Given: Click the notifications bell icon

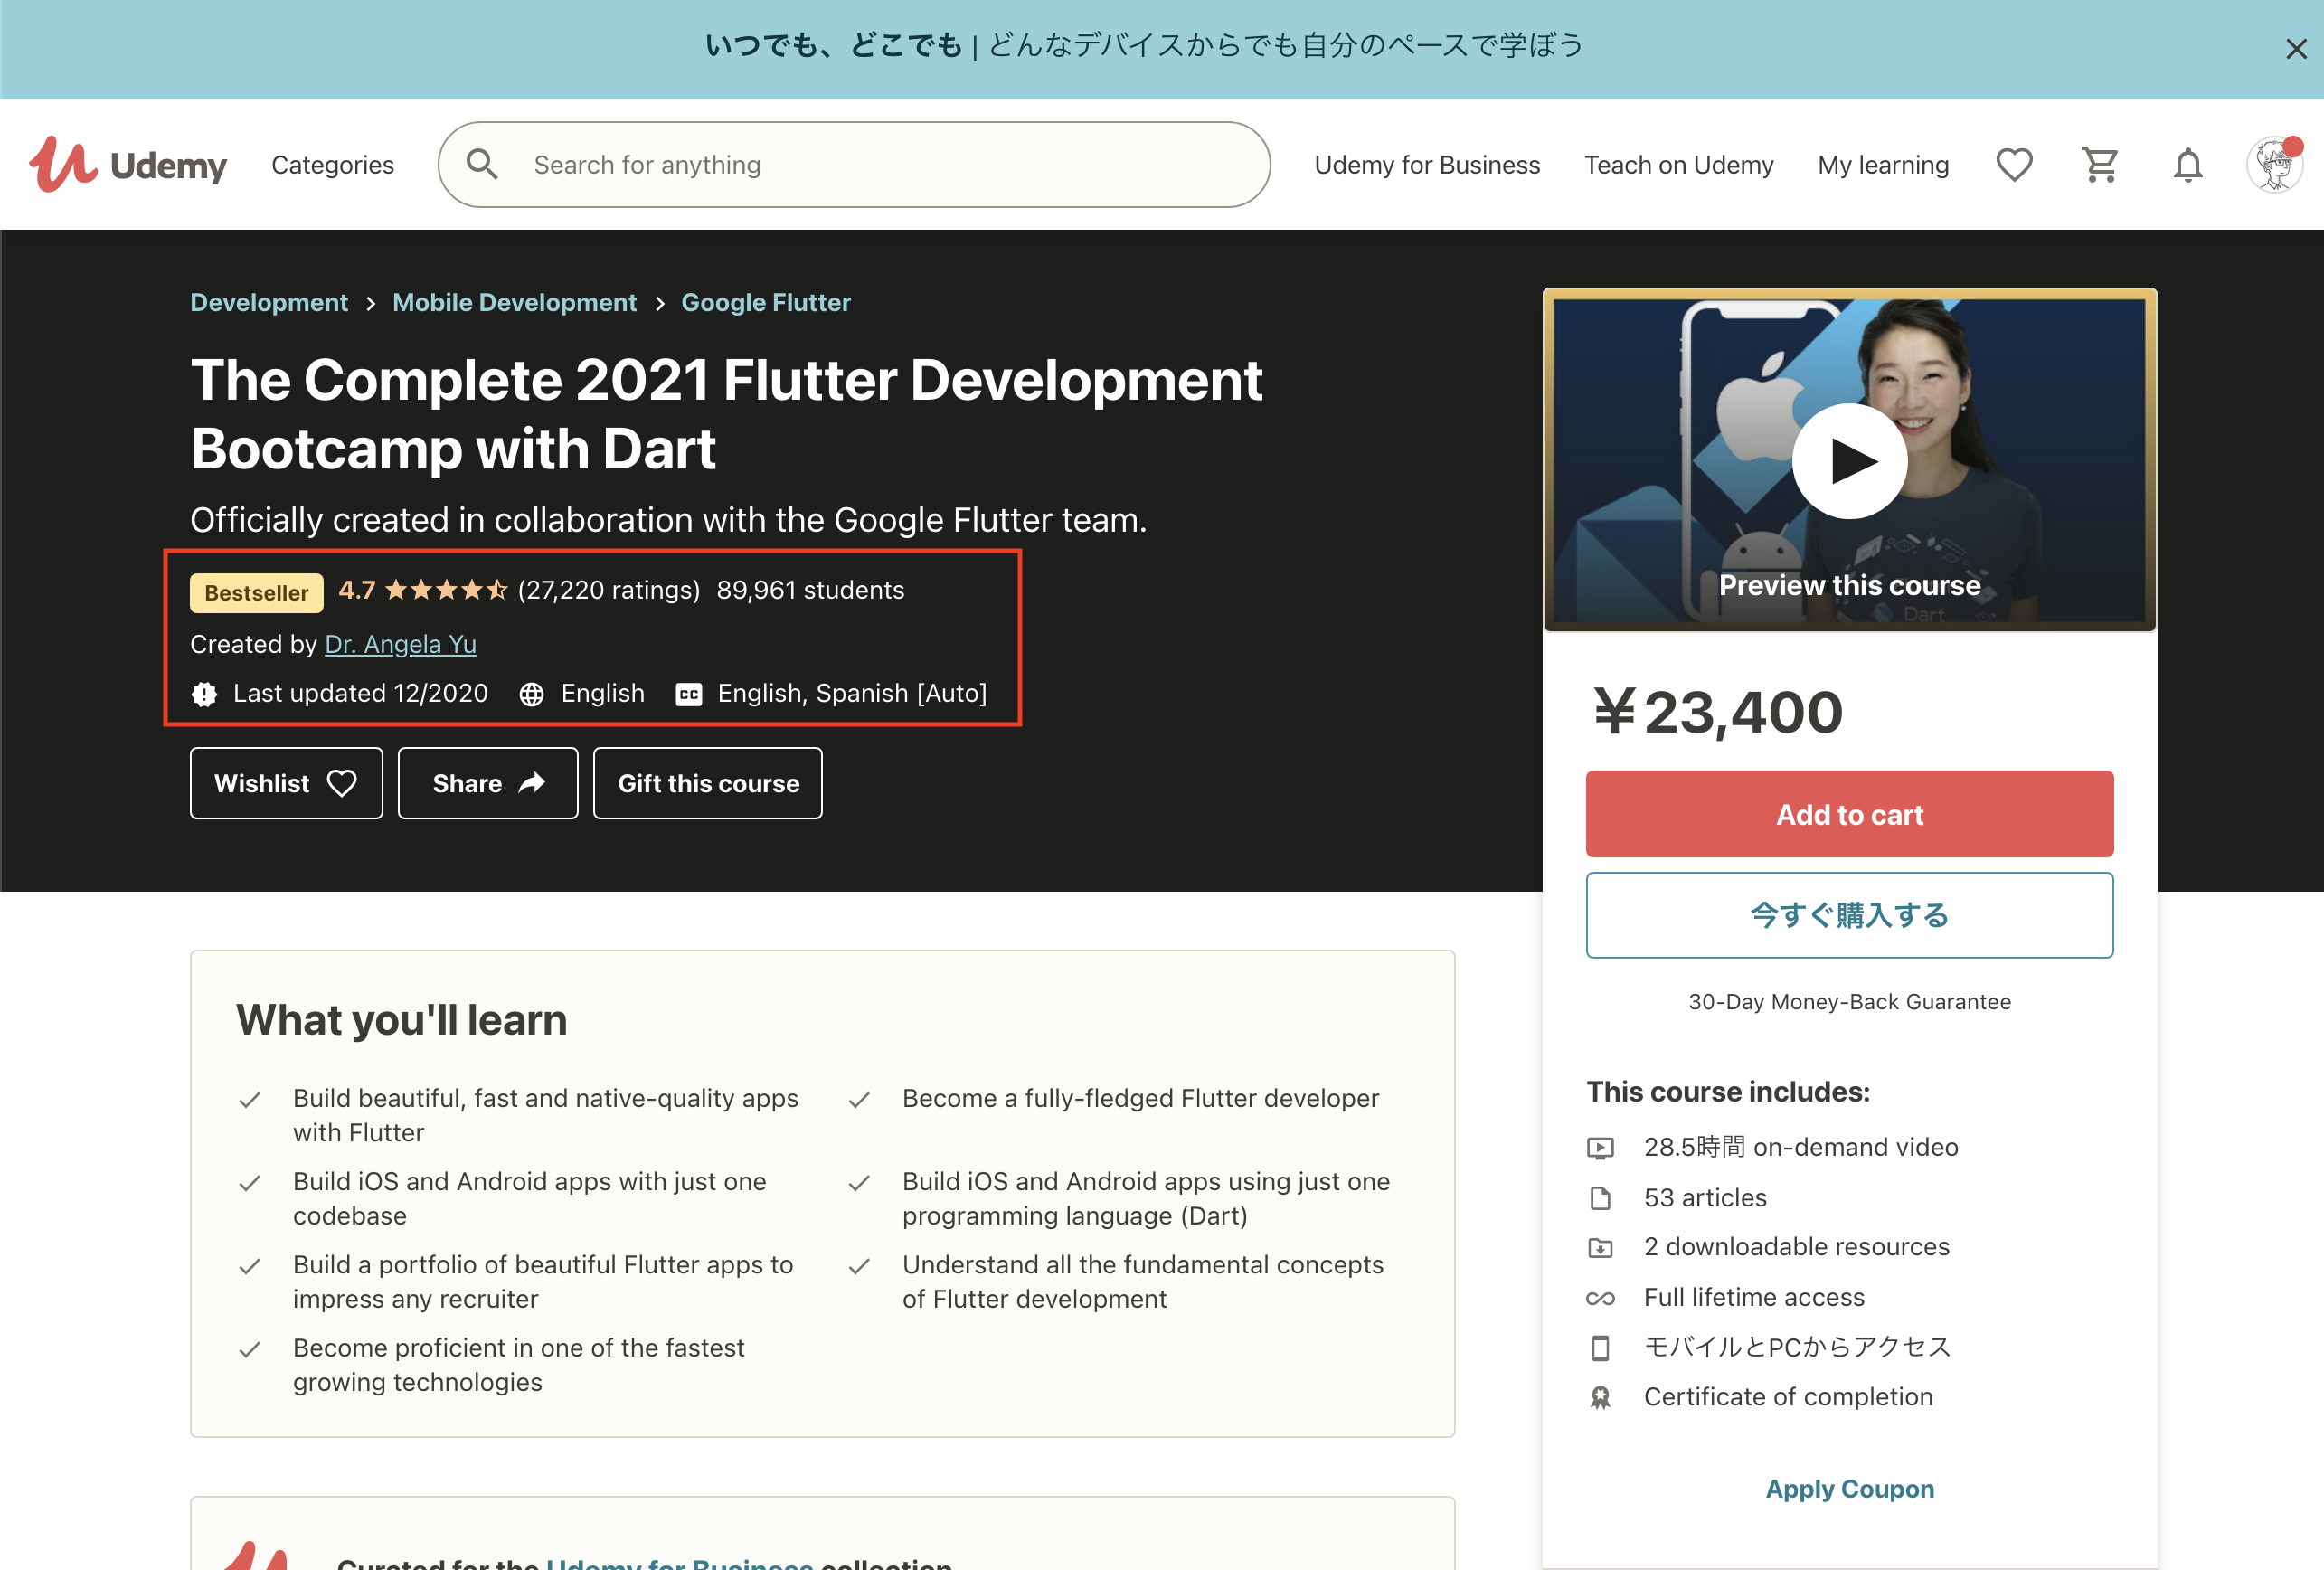Looking at the screenshot, I should pyautogui.click(x=2187, y=165).
